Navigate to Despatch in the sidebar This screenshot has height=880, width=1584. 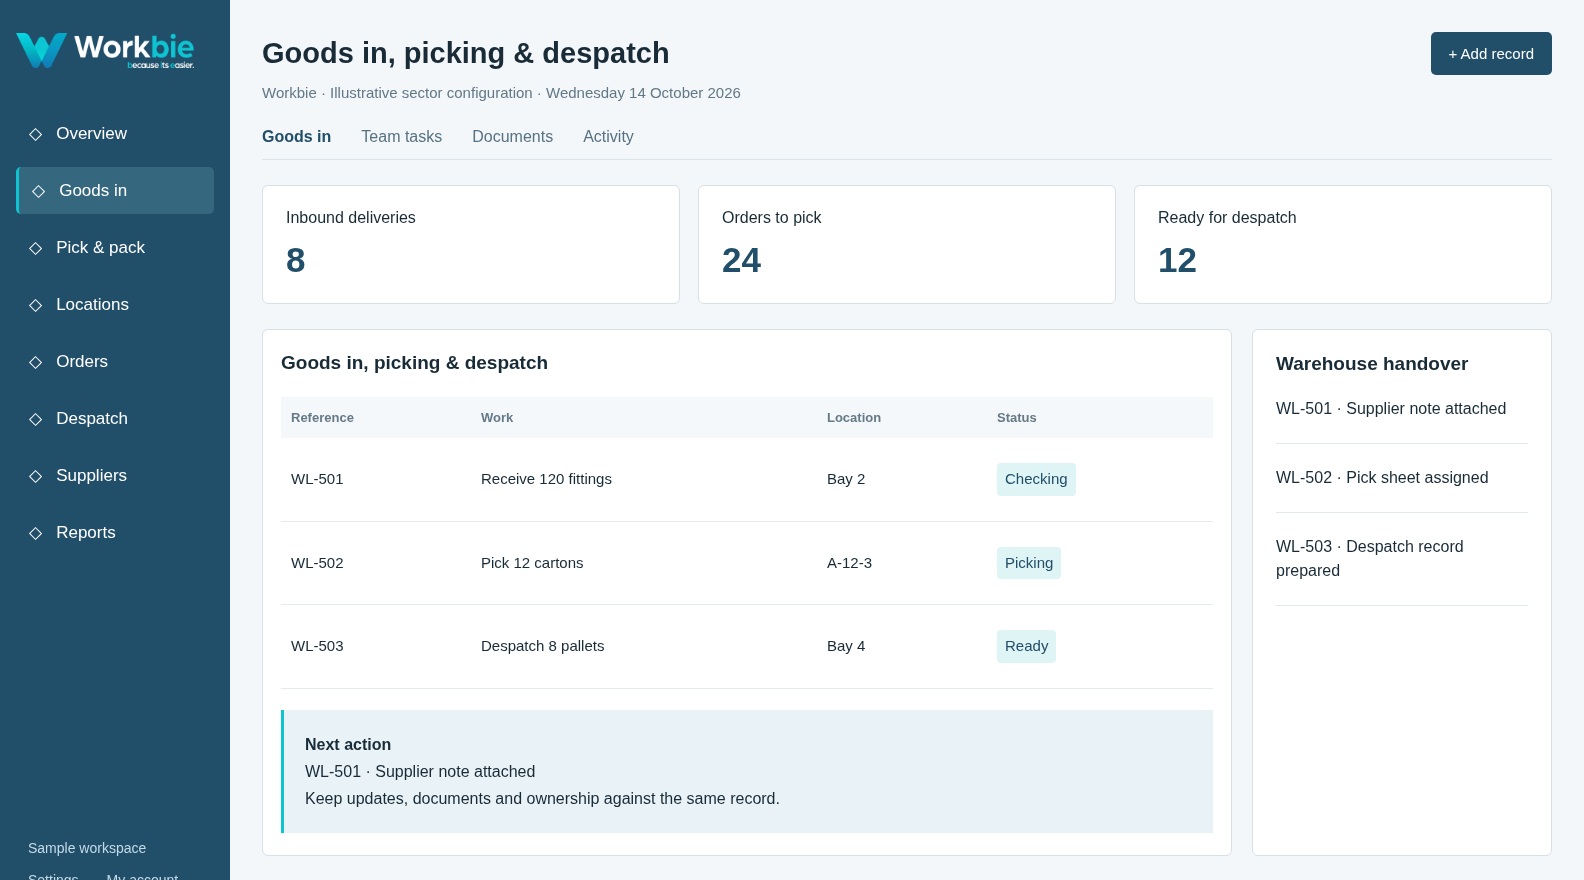(115, 418)
